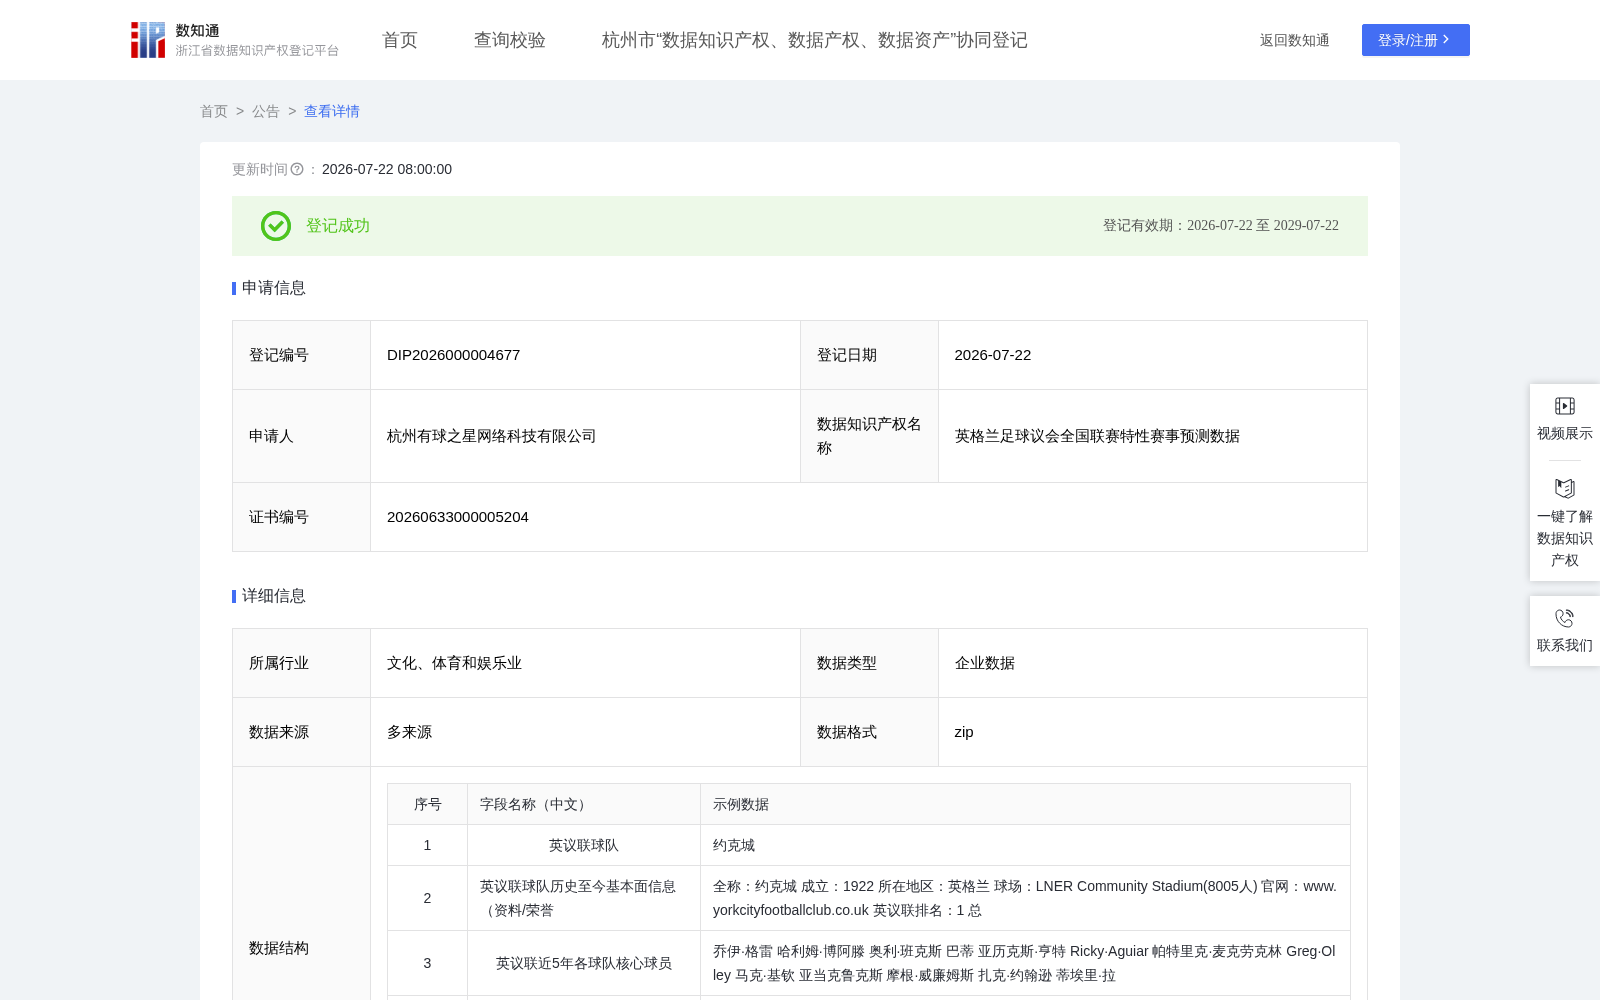The height and width of the screenshot is (1000, 1600).
Task: Click the 登记有效期 date range text
Action: click(1221, 226)
